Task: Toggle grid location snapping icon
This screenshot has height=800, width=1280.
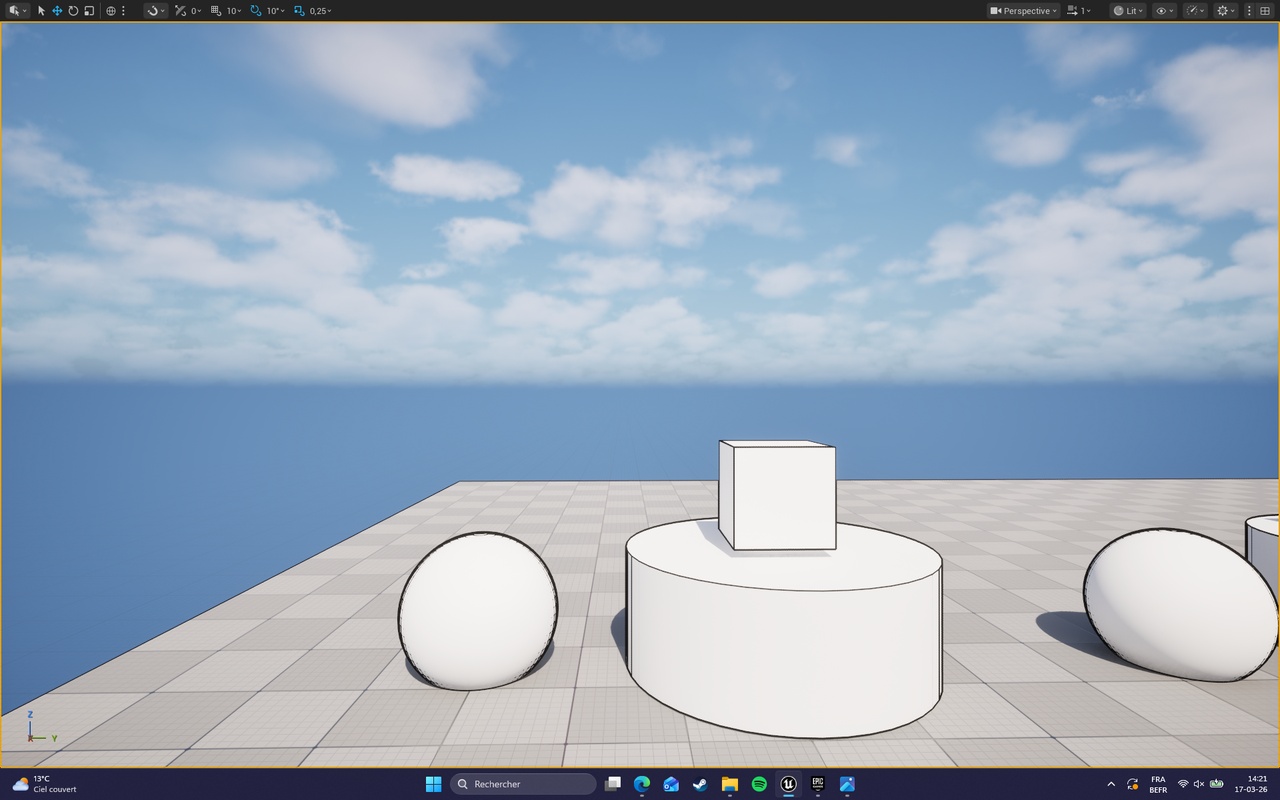Action: (216, 10)
